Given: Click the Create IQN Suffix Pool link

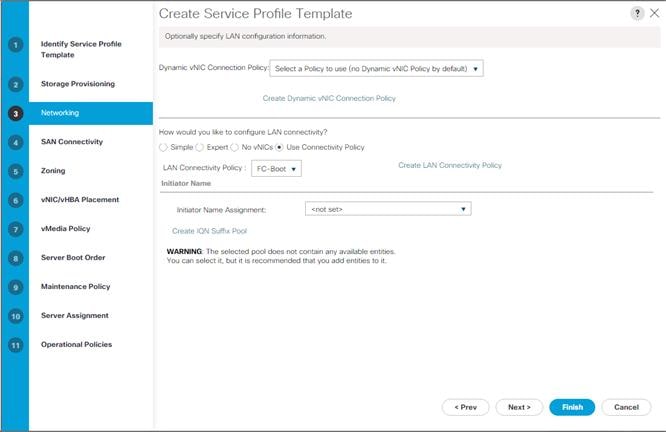Looking at the screenshot, I should 209,231.
